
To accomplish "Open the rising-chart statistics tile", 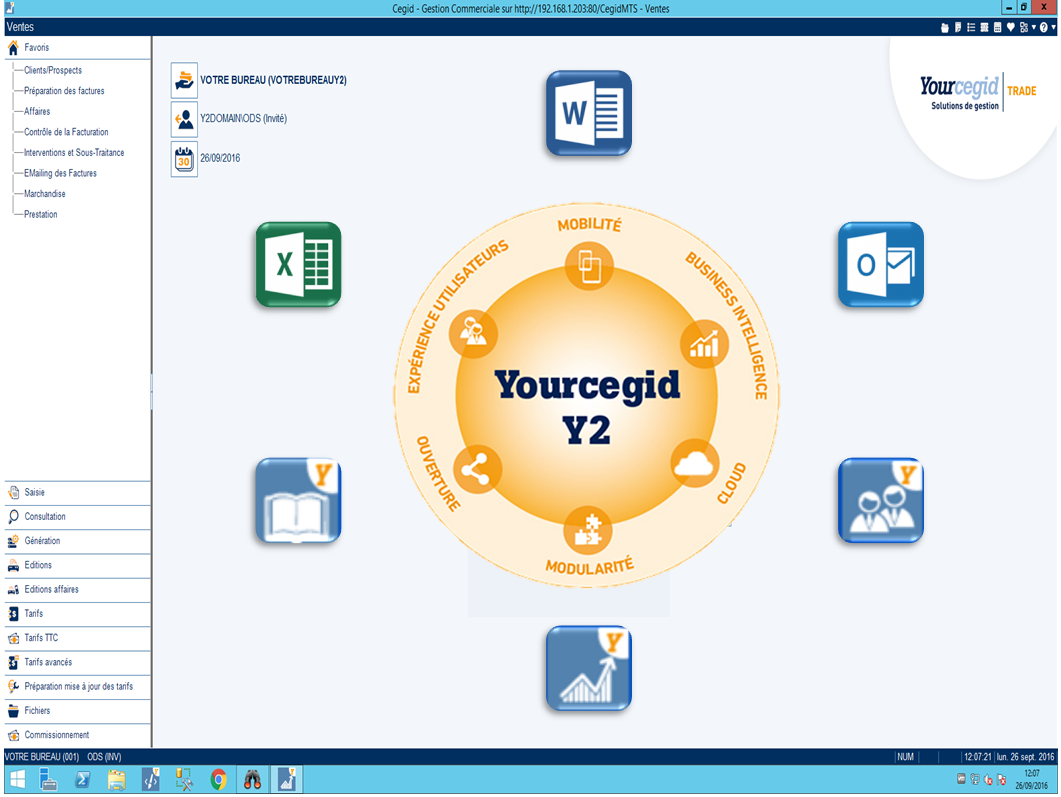I will pos(589,668).
